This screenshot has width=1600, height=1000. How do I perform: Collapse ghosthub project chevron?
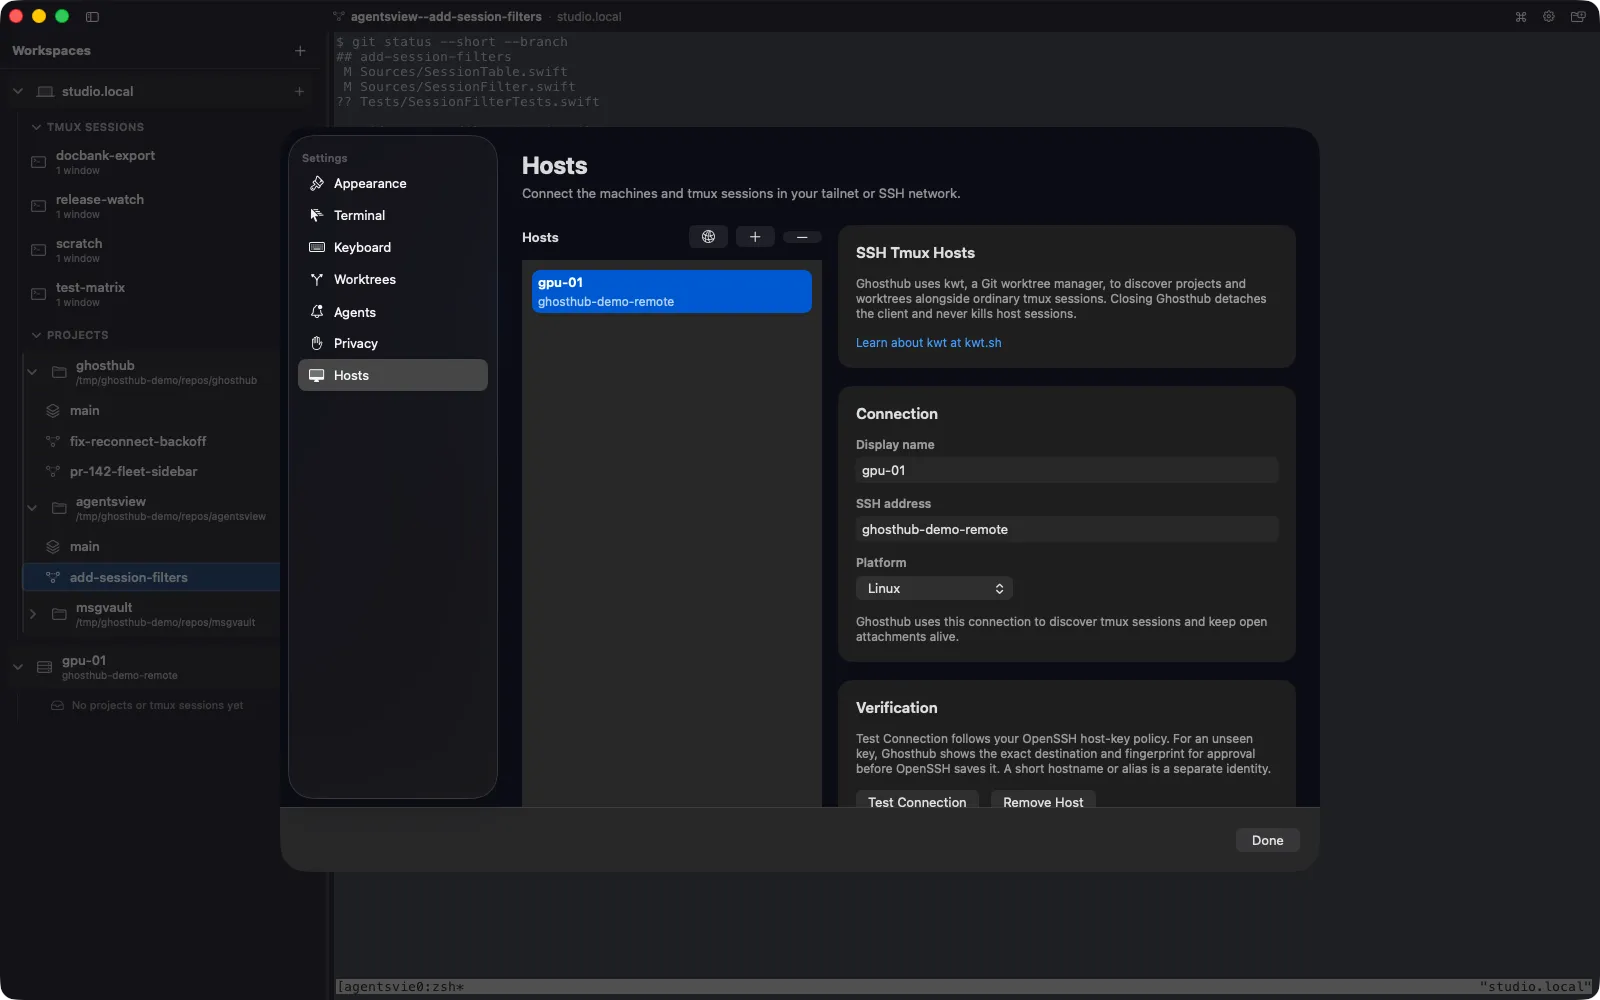click(32, 372)
